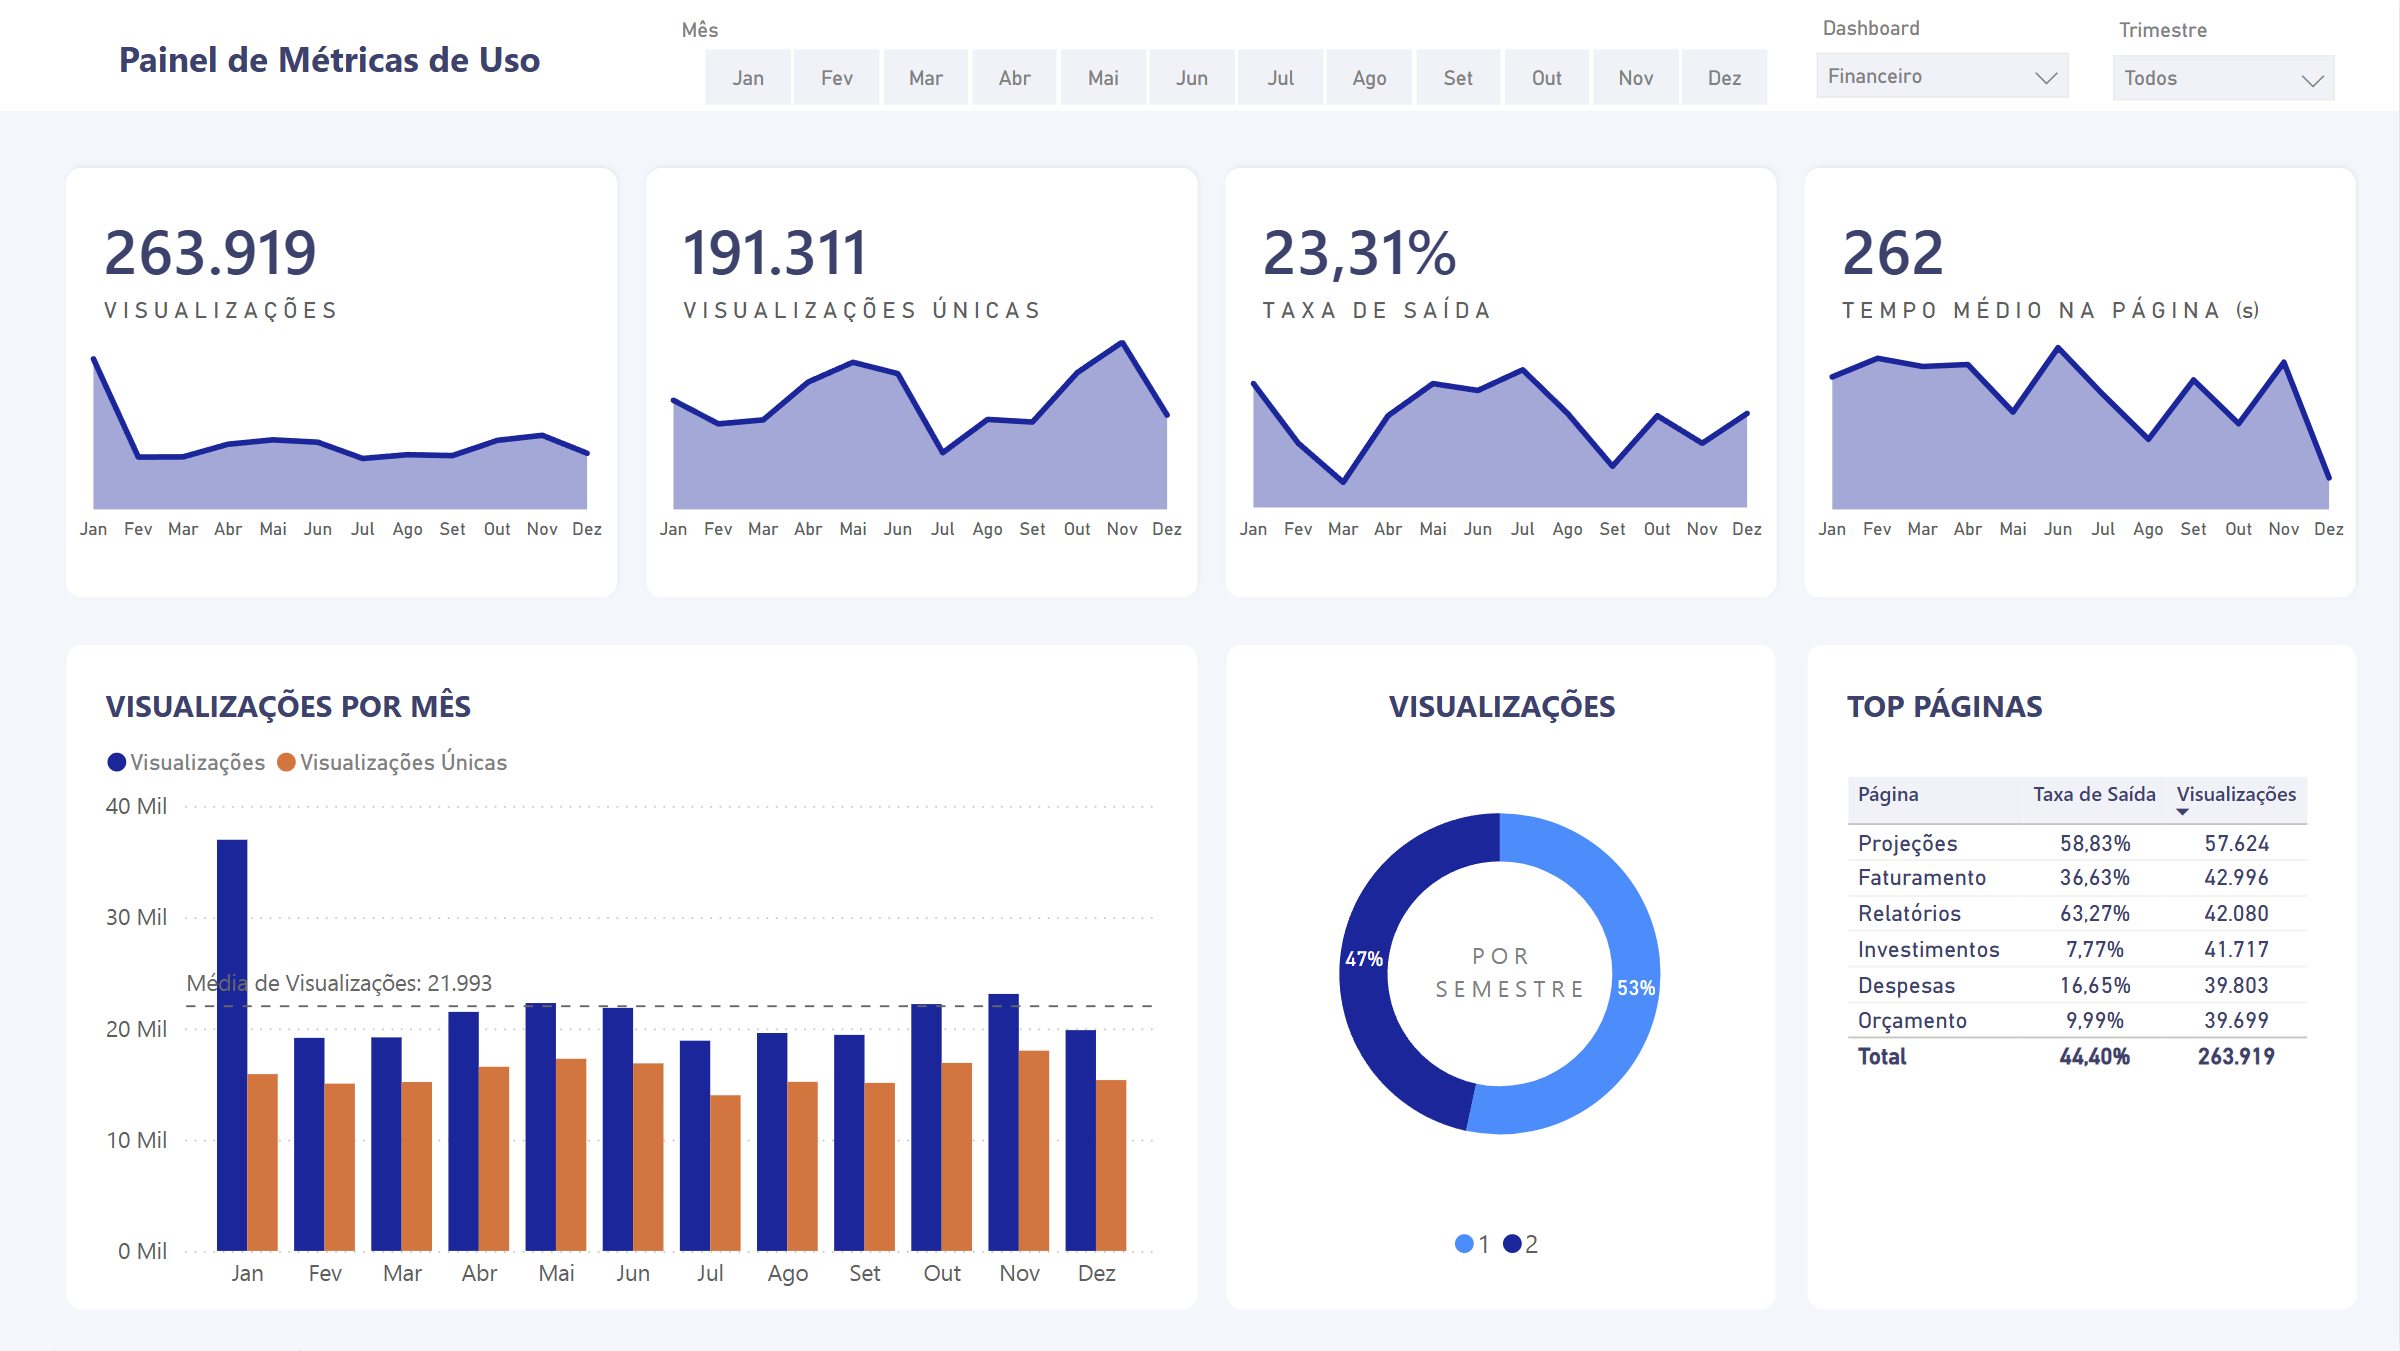Sort by the Página column header
The height and width of the screenshot is (1351, 2400).
[x=1888, y=795]
